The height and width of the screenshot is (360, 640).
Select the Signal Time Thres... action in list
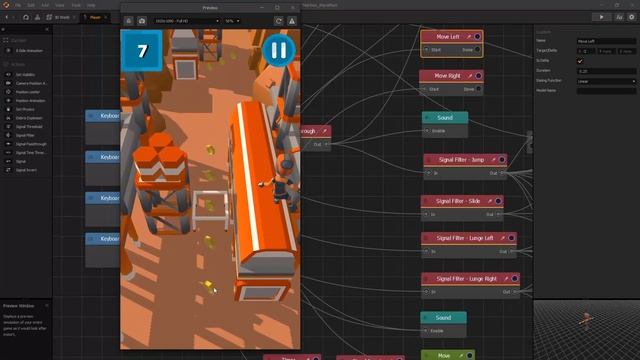pyautogui.click(x=26, y=153)
